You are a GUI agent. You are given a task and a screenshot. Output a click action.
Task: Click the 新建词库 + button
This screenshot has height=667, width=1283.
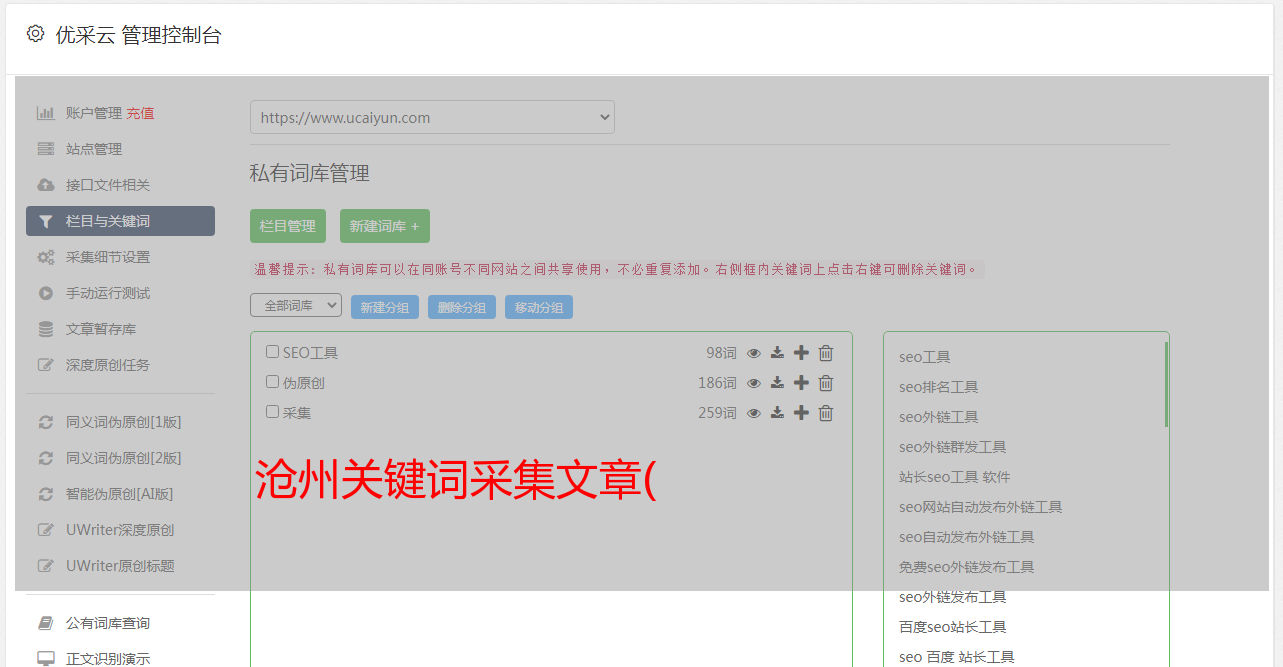tap(384, 226)
